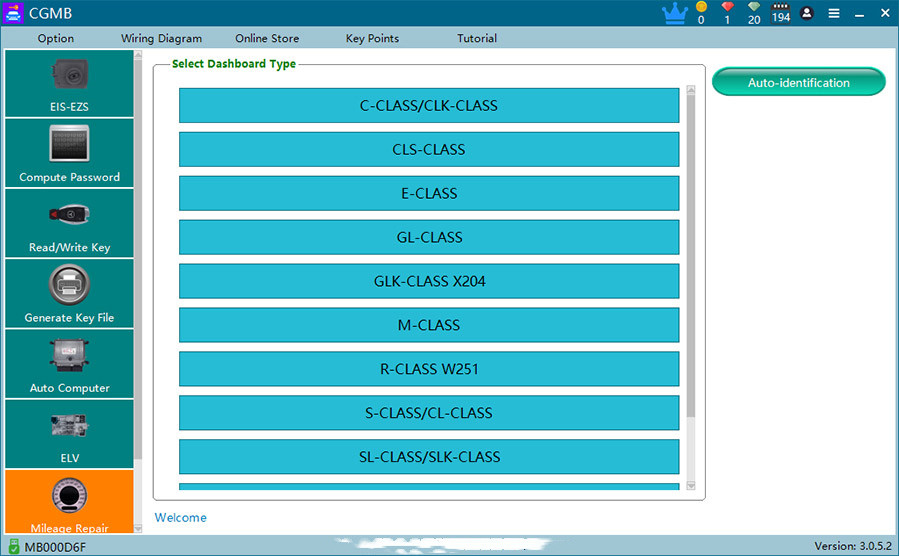
Task: Choose CLS-CLASS dashboard type
Action: click(429, 149)
